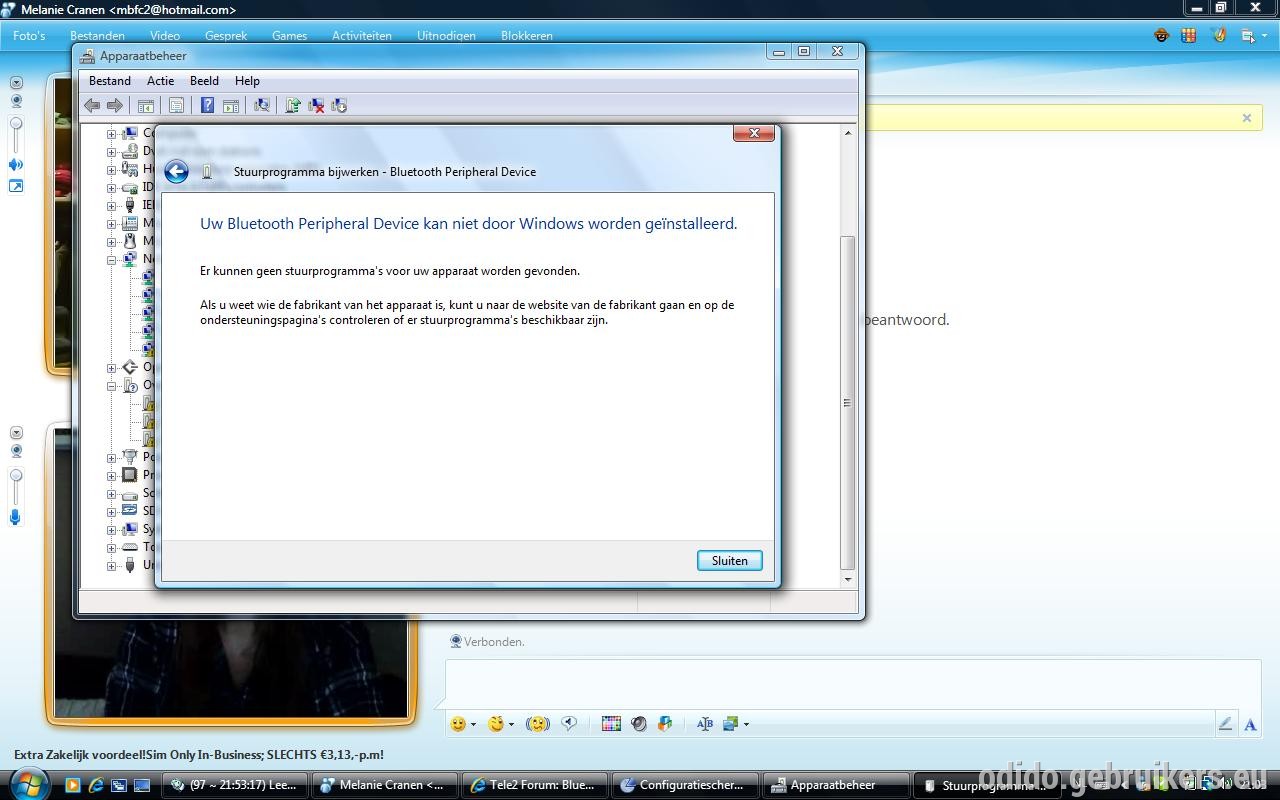The width and height of the screenshot is (1280, 800).
Task: Click the uninstall device red X icon
Action: [x=316, y=105]
